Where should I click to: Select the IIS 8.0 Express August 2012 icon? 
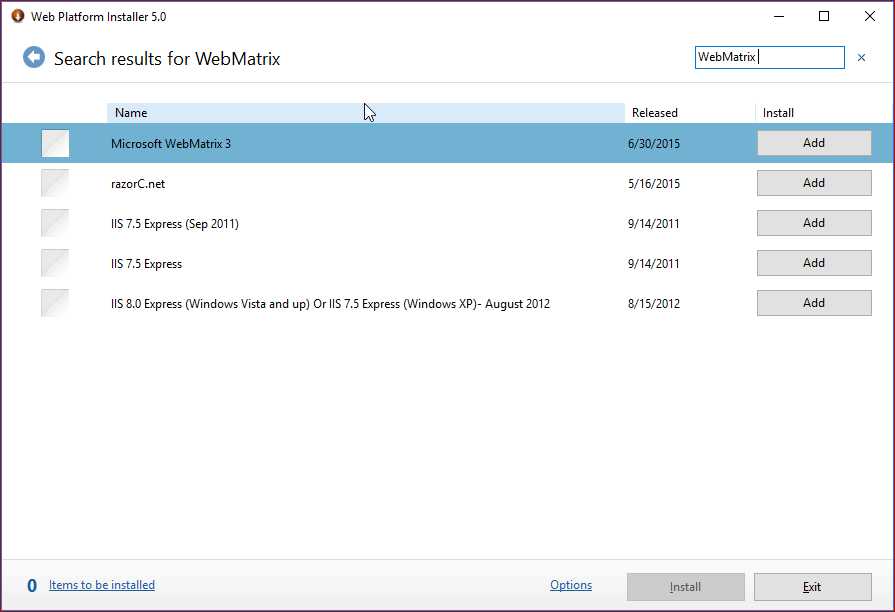pyautogui.click(x=55, y=303)
